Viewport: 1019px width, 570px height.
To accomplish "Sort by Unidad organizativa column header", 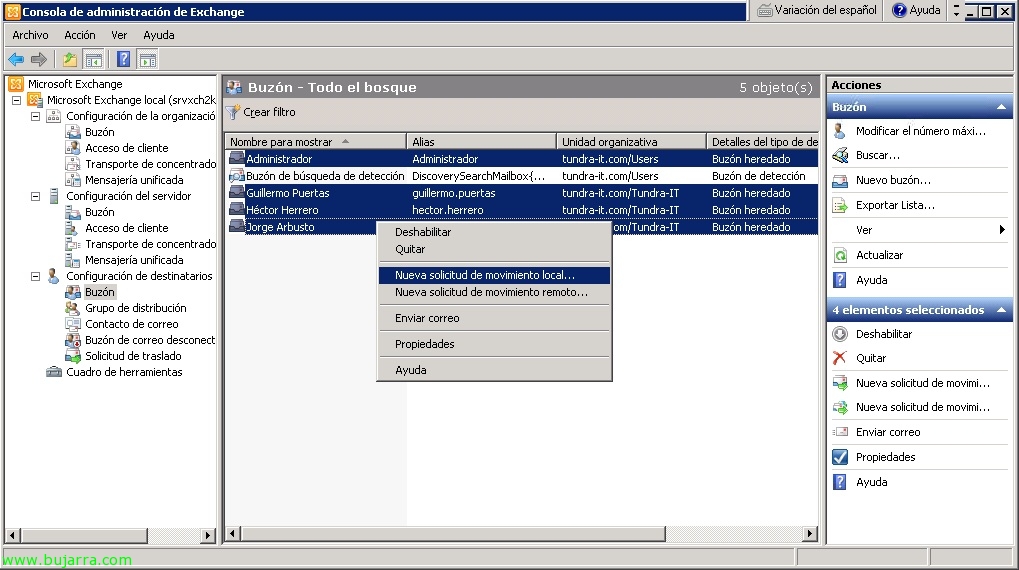I will pyautogui.click(x=631, y=142).
